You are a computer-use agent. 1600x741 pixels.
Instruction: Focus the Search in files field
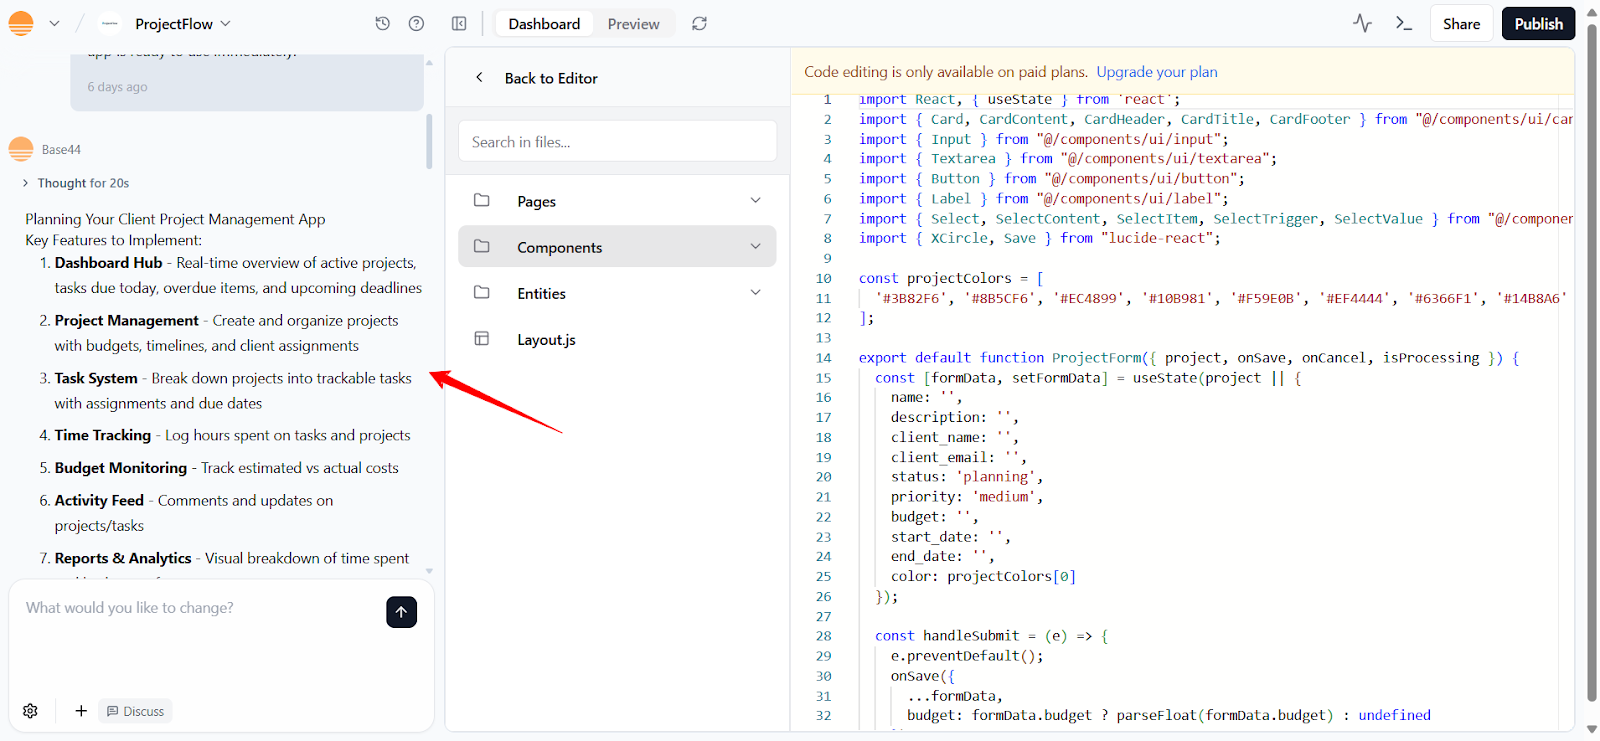click(x=617, y=142)
